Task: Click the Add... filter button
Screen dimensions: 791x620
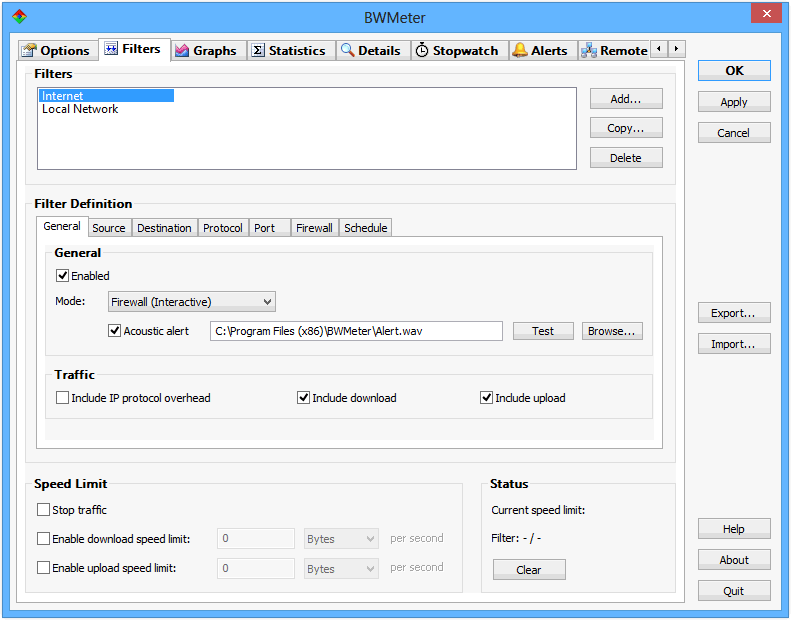Action: coord(626,99)
